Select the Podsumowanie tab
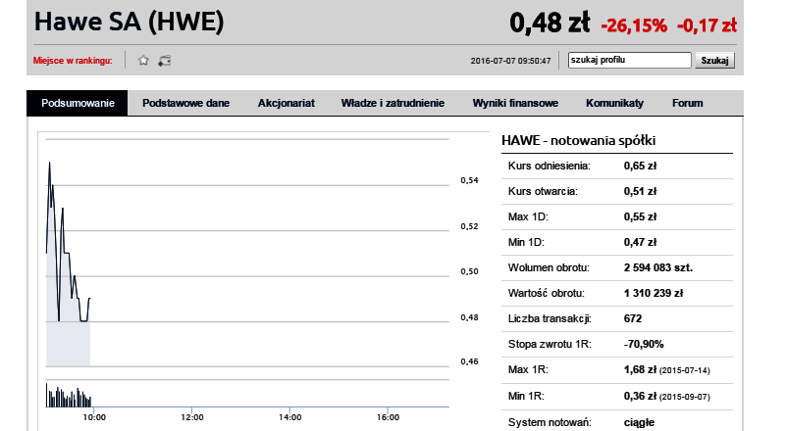 pyautogui.click(x=78, y=103)
